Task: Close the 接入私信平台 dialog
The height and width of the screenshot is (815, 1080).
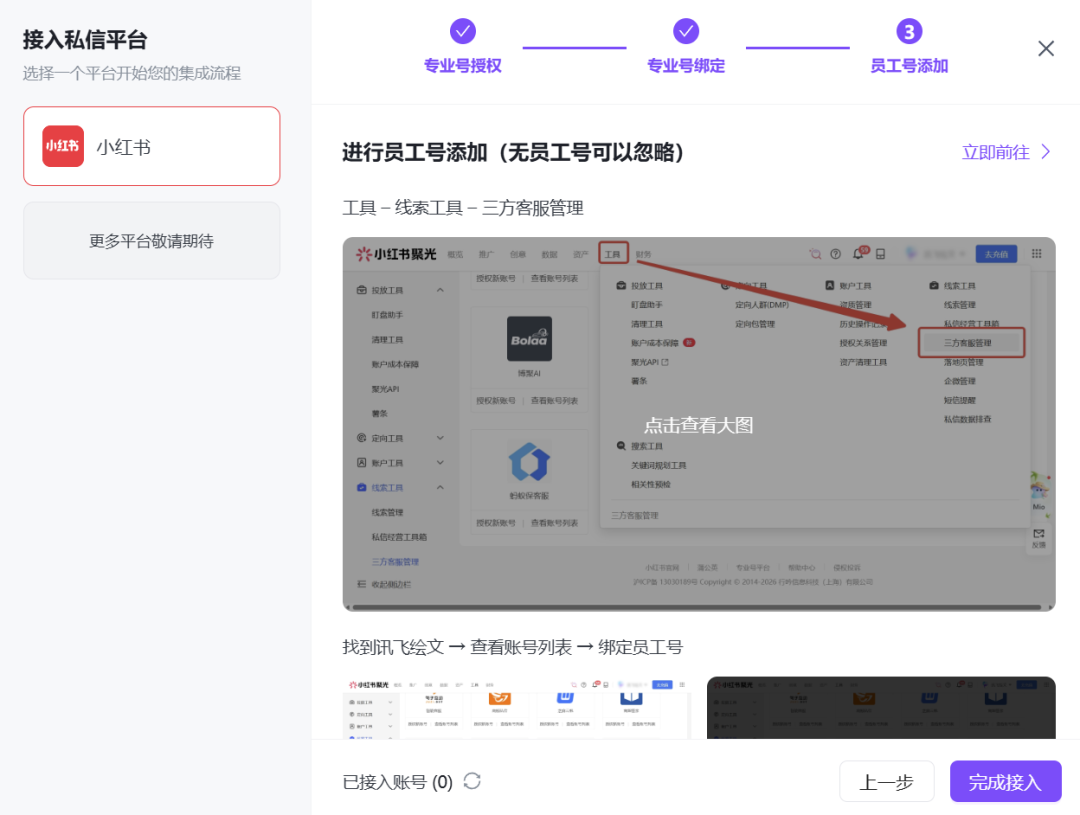Action: pyautogui.click(x=1046, y=48)
